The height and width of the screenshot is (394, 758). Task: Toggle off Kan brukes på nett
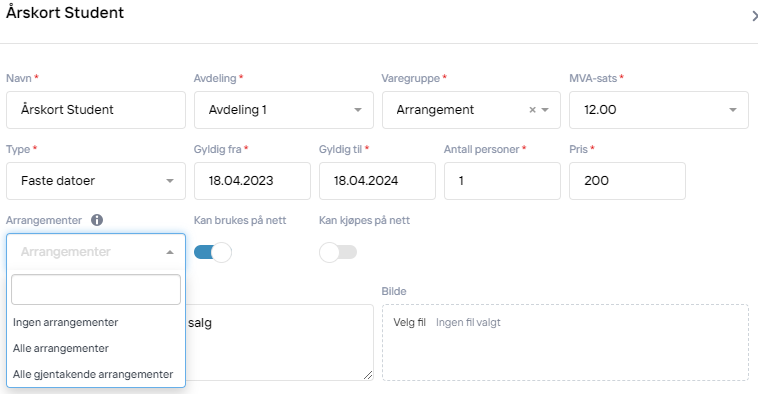click(213, 252)
